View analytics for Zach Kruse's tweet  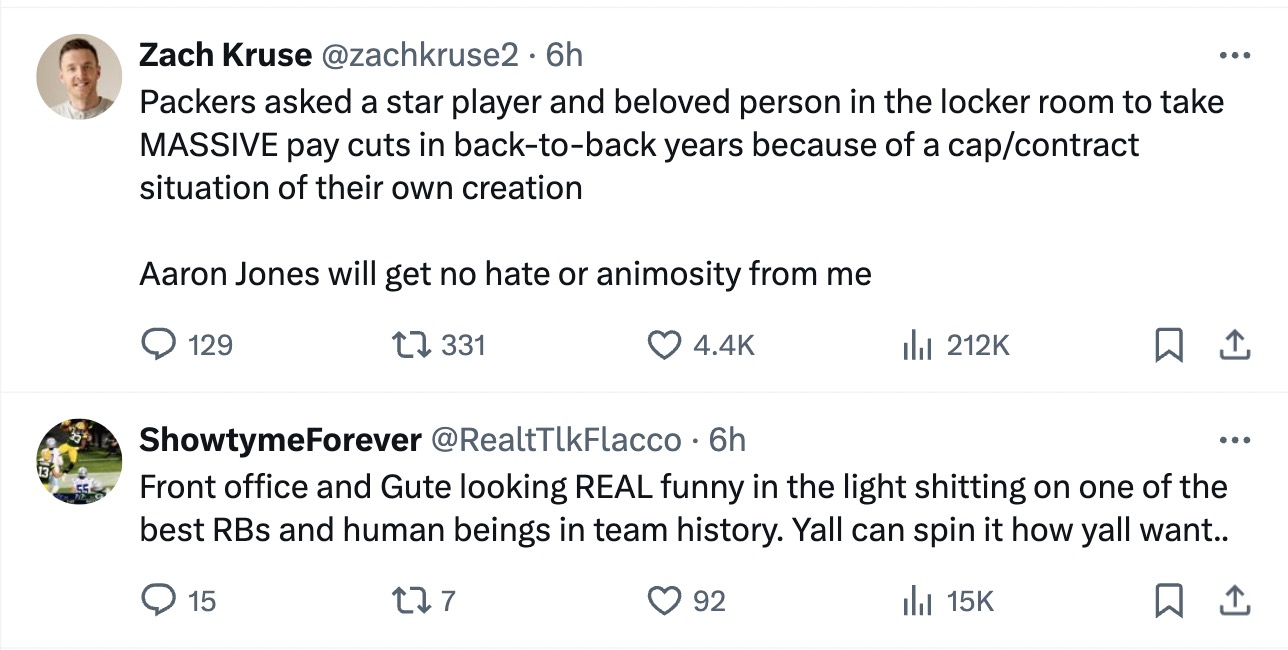click(916, 345)
